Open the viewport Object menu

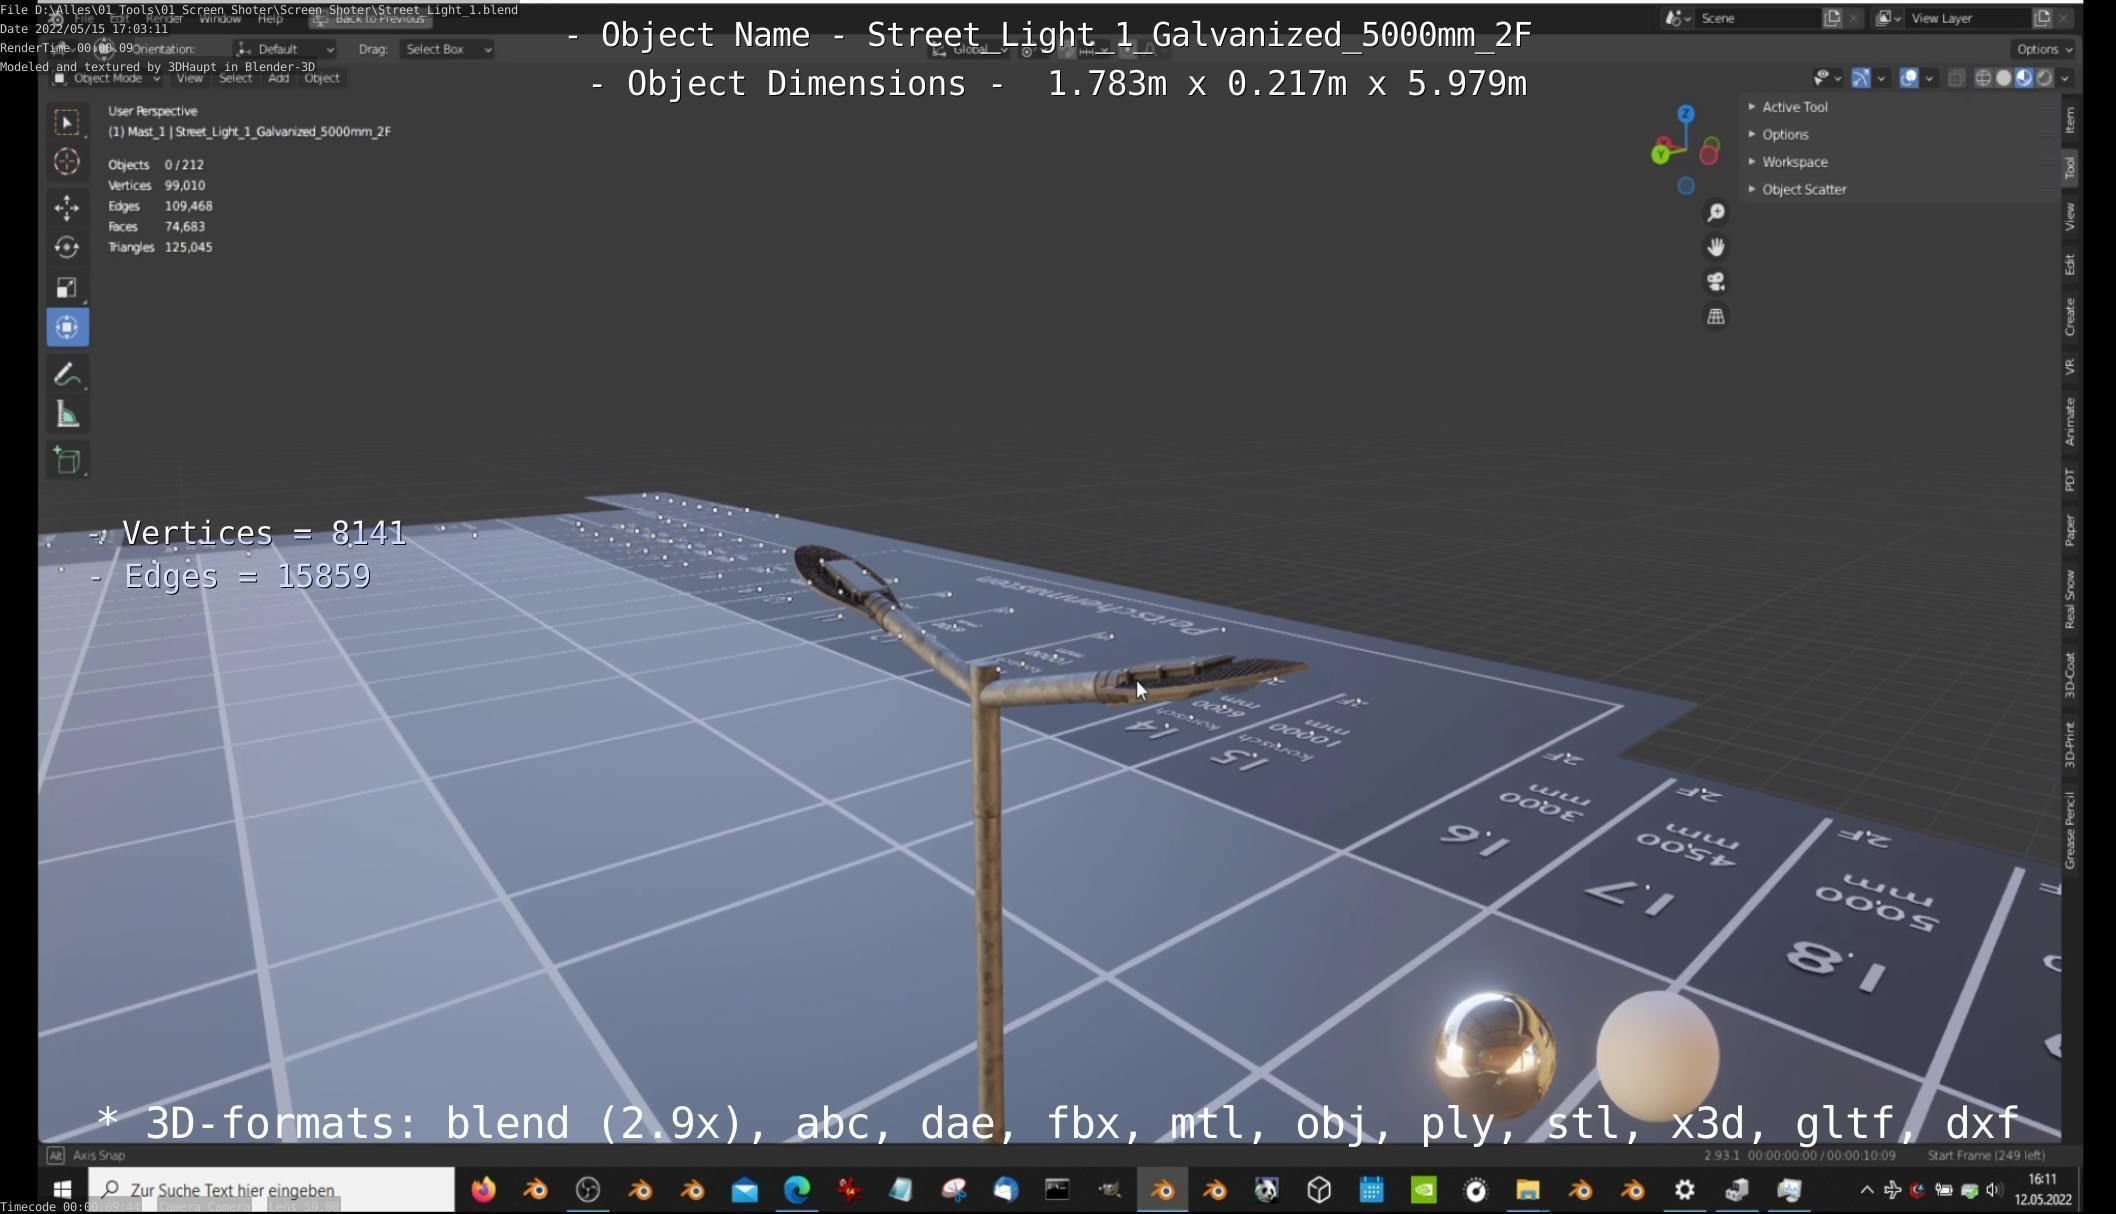point(322,78)
